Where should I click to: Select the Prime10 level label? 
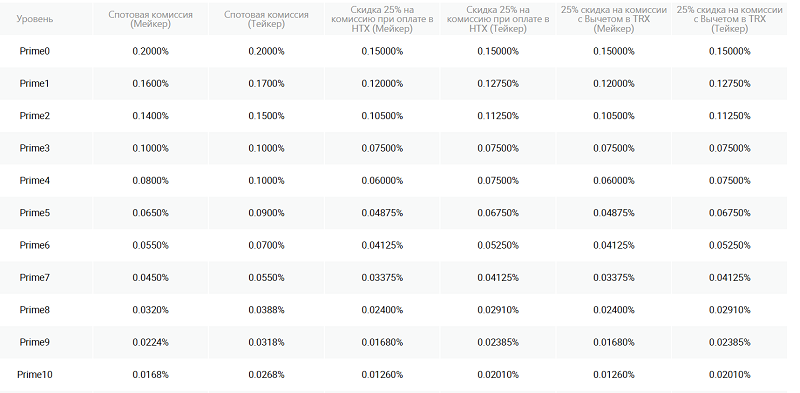(35, 375)
